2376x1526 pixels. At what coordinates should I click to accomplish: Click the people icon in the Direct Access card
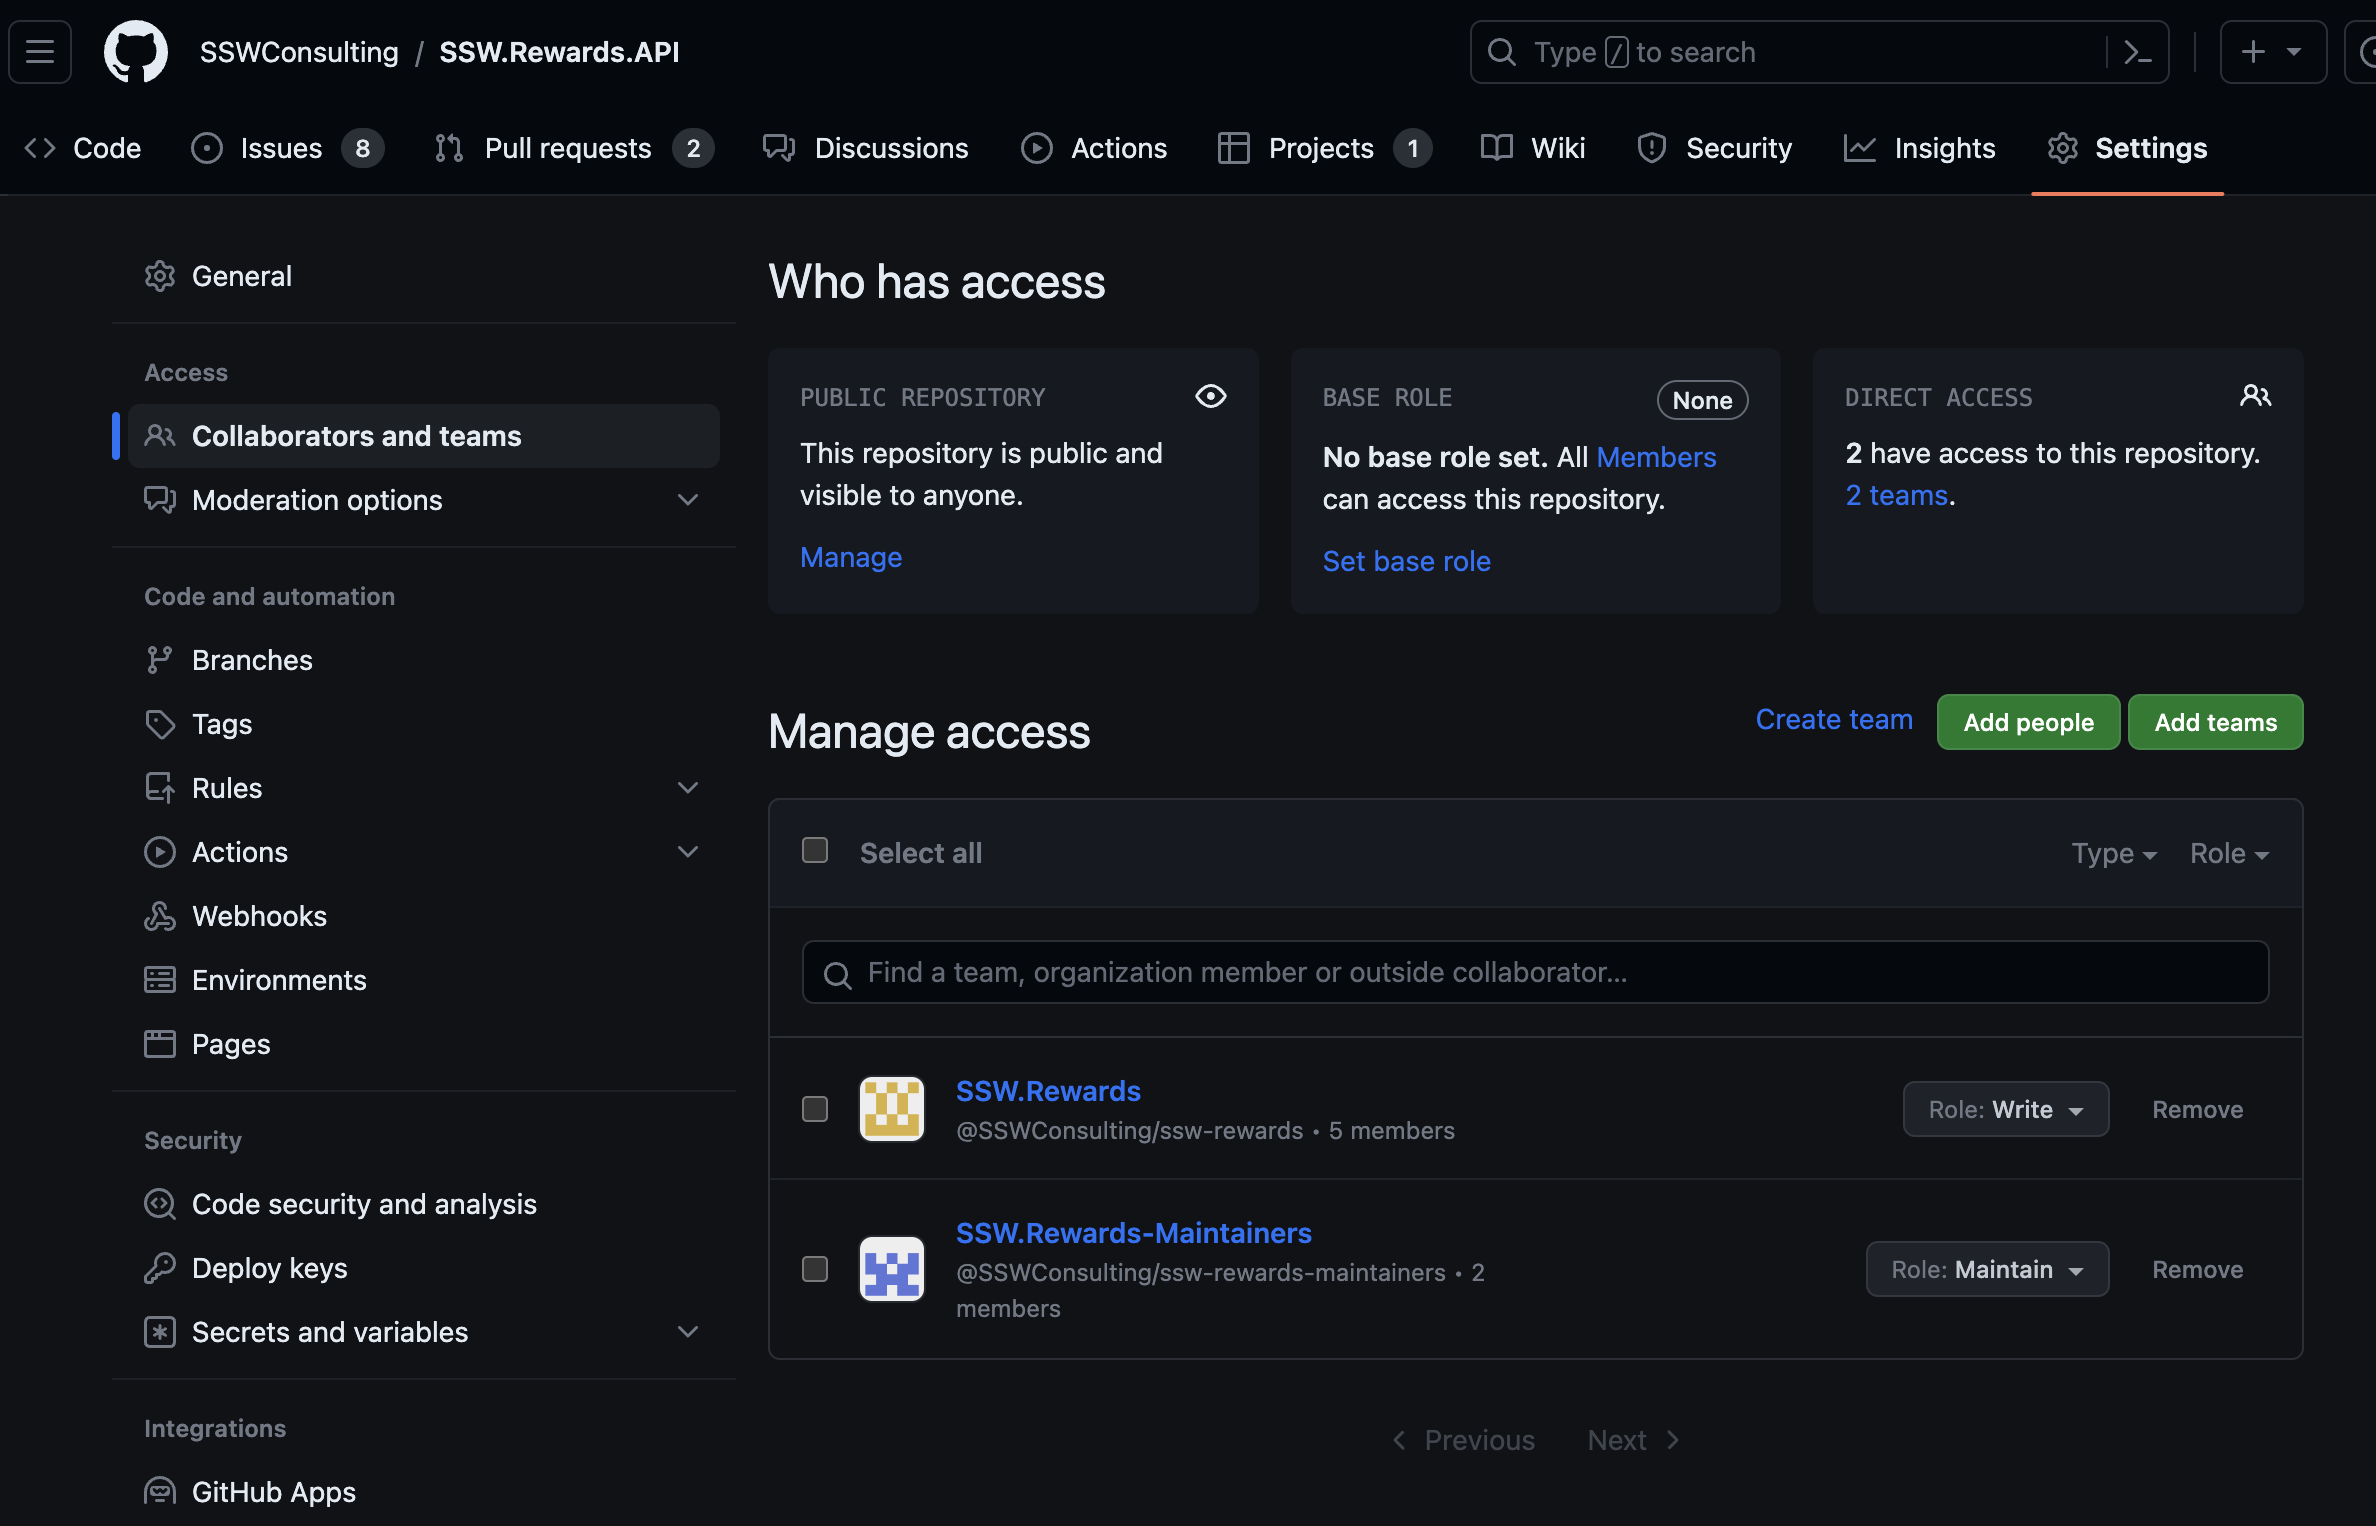click(2255, 396)
